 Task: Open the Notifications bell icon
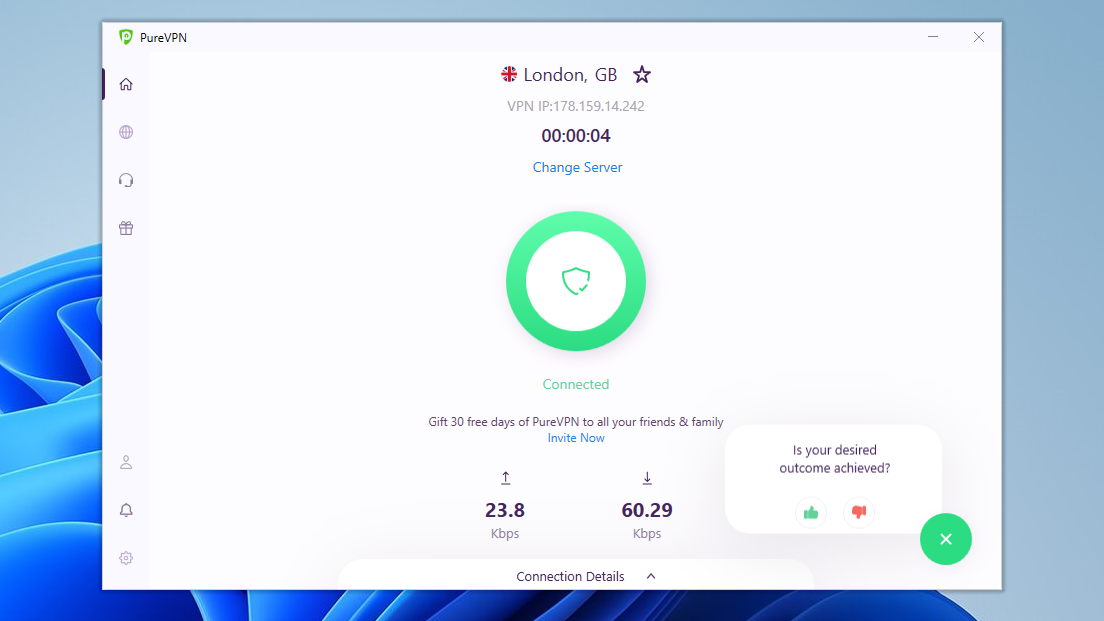coord(126,510)
